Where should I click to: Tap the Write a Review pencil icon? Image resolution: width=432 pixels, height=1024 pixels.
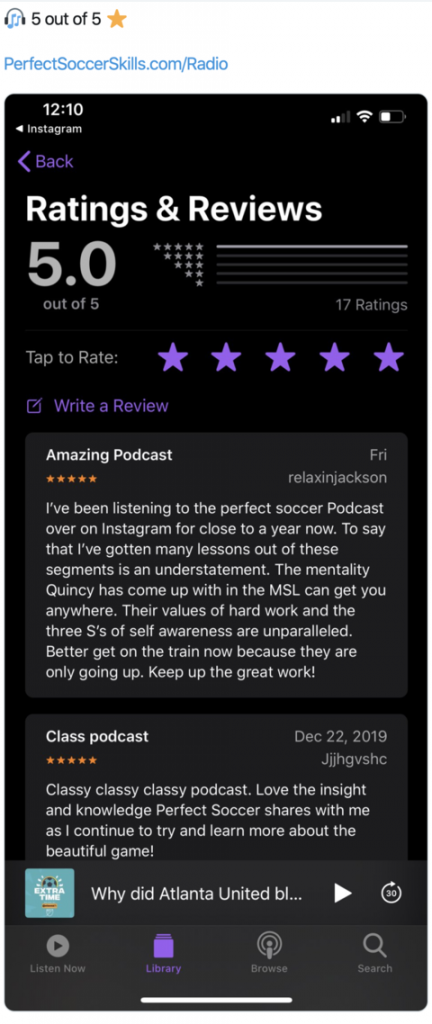[x=34, y=406]
